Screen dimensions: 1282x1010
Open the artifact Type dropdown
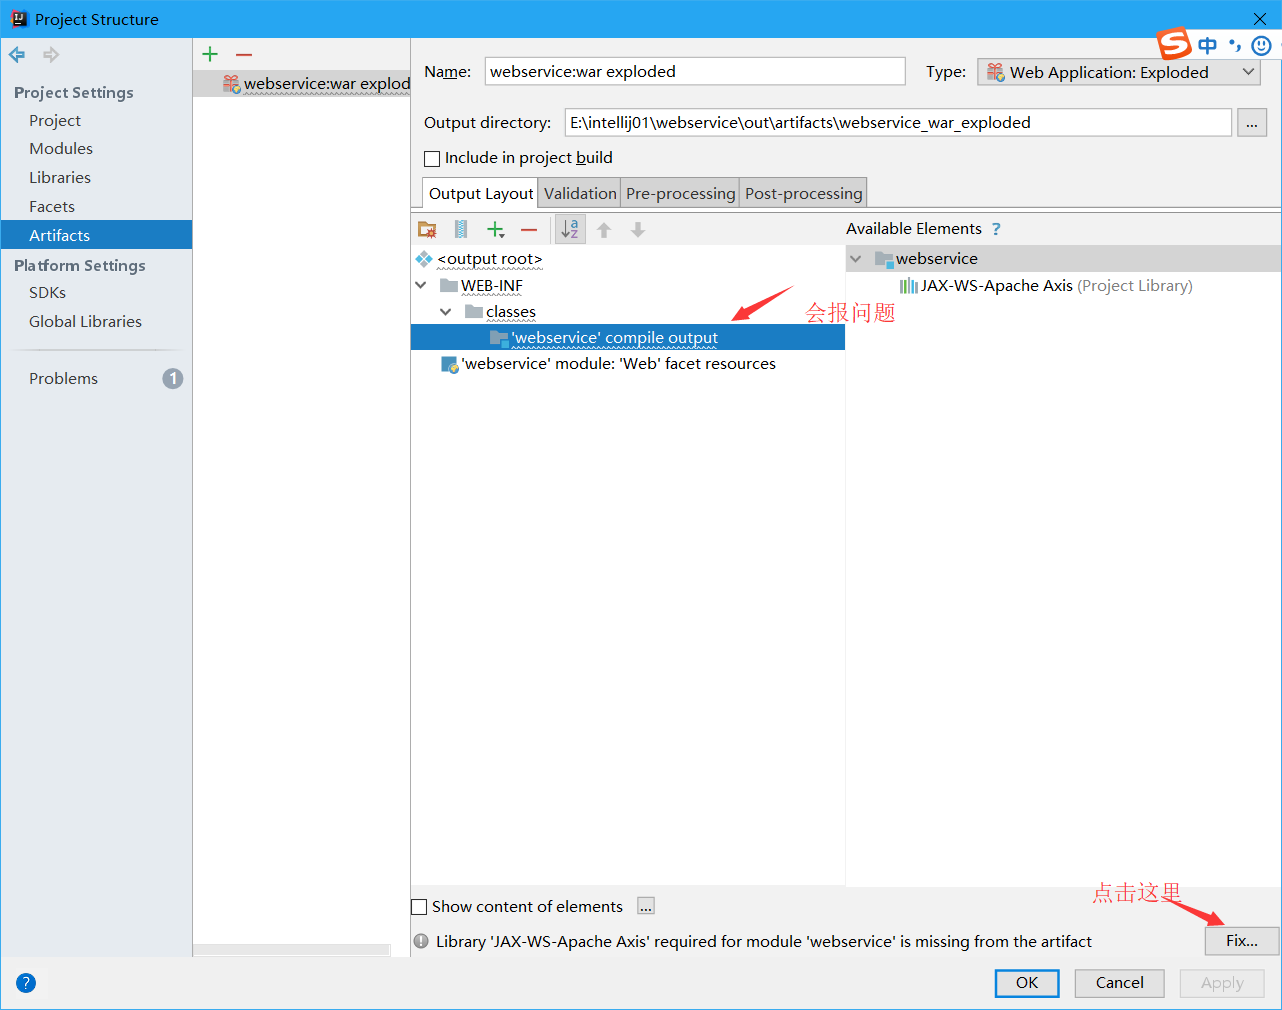click(1119, 72)
